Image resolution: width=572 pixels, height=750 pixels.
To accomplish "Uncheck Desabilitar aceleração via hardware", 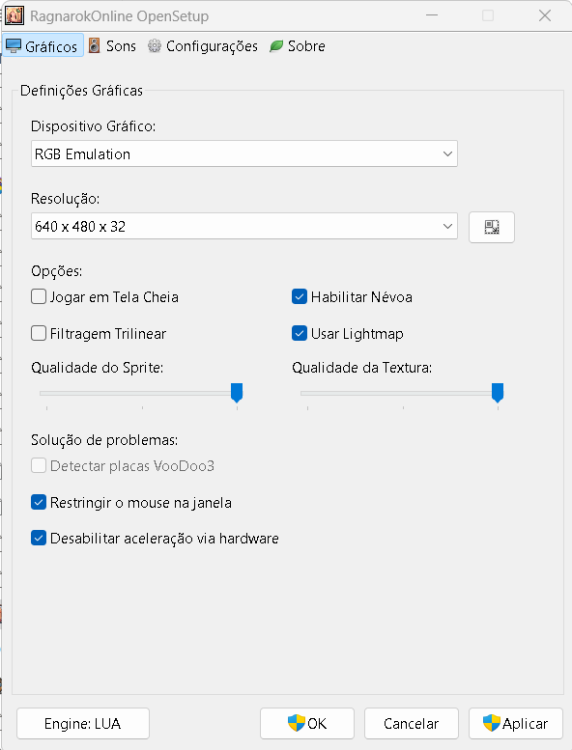I will pyautogui.click(x=39, y=538).
